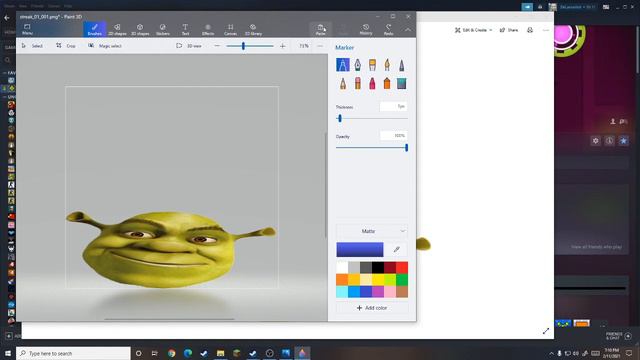
Task: Open the 3D library tab
Action: [x=253, y=29]
